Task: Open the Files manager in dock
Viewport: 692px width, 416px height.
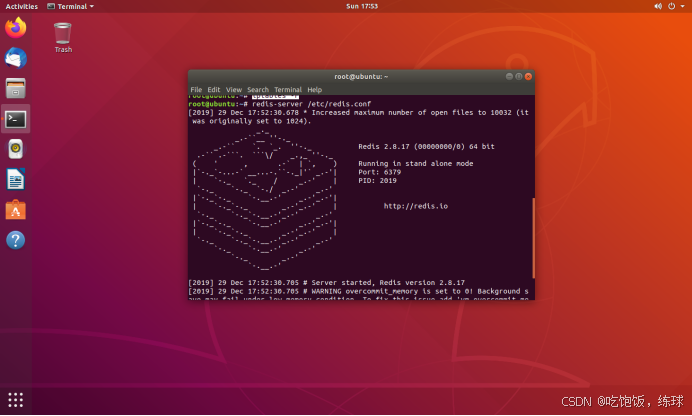Action: click(x=15, y=88)
